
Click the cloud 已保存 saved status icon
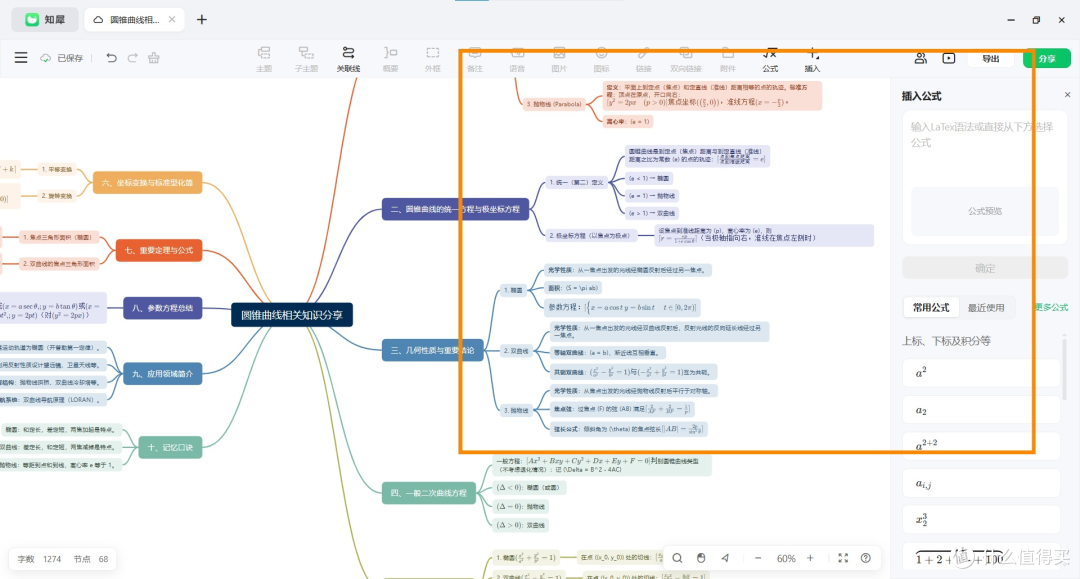click(x=45, y=58)
